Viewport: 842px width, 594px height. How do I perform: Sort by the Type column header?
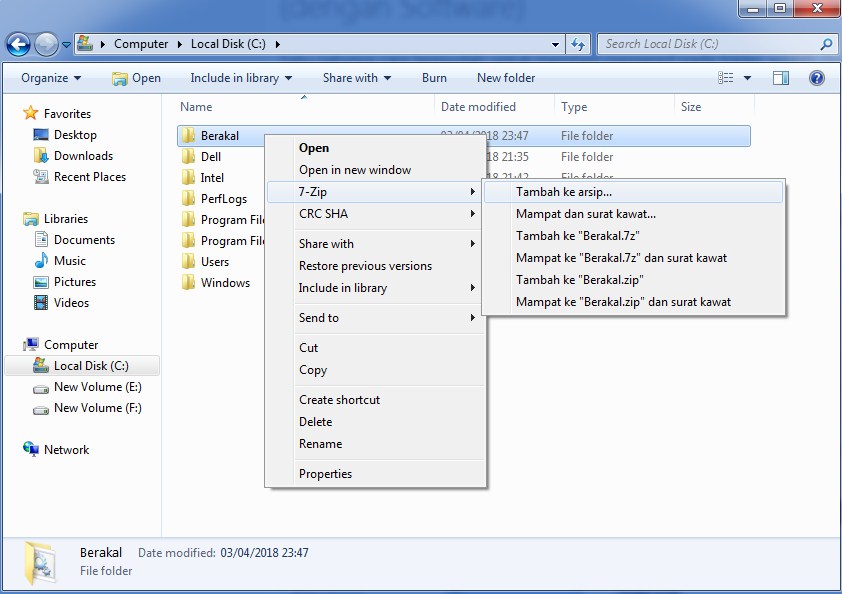(574, 107)
